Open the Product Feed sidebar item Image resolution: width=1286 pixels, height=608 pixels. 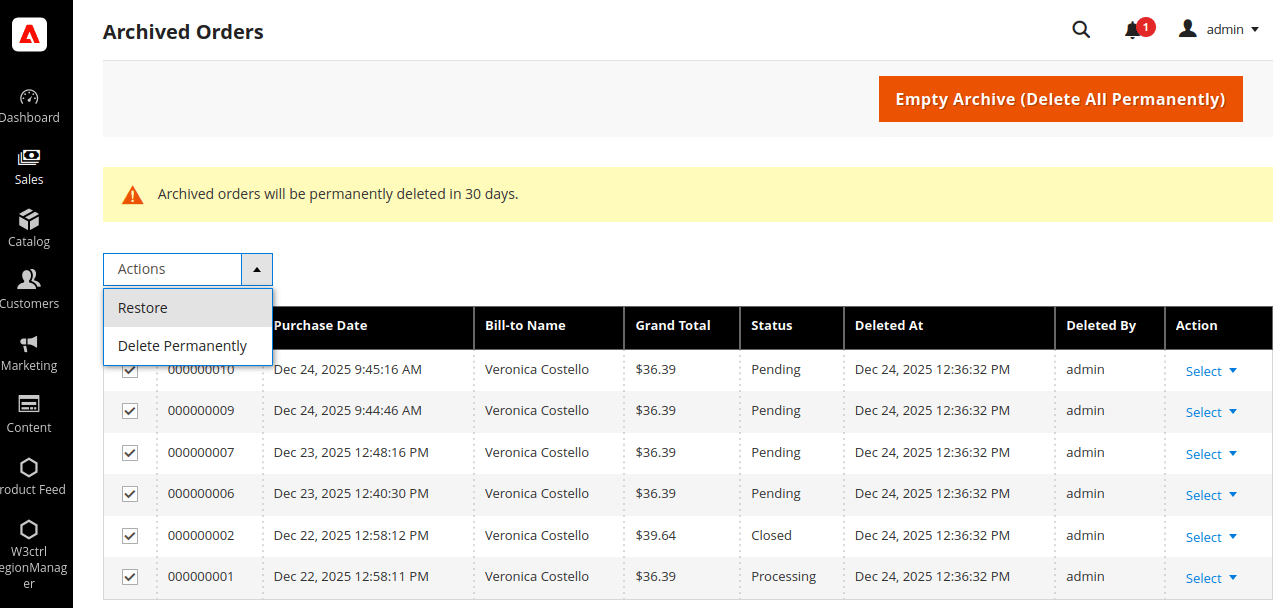pos(28,476)
